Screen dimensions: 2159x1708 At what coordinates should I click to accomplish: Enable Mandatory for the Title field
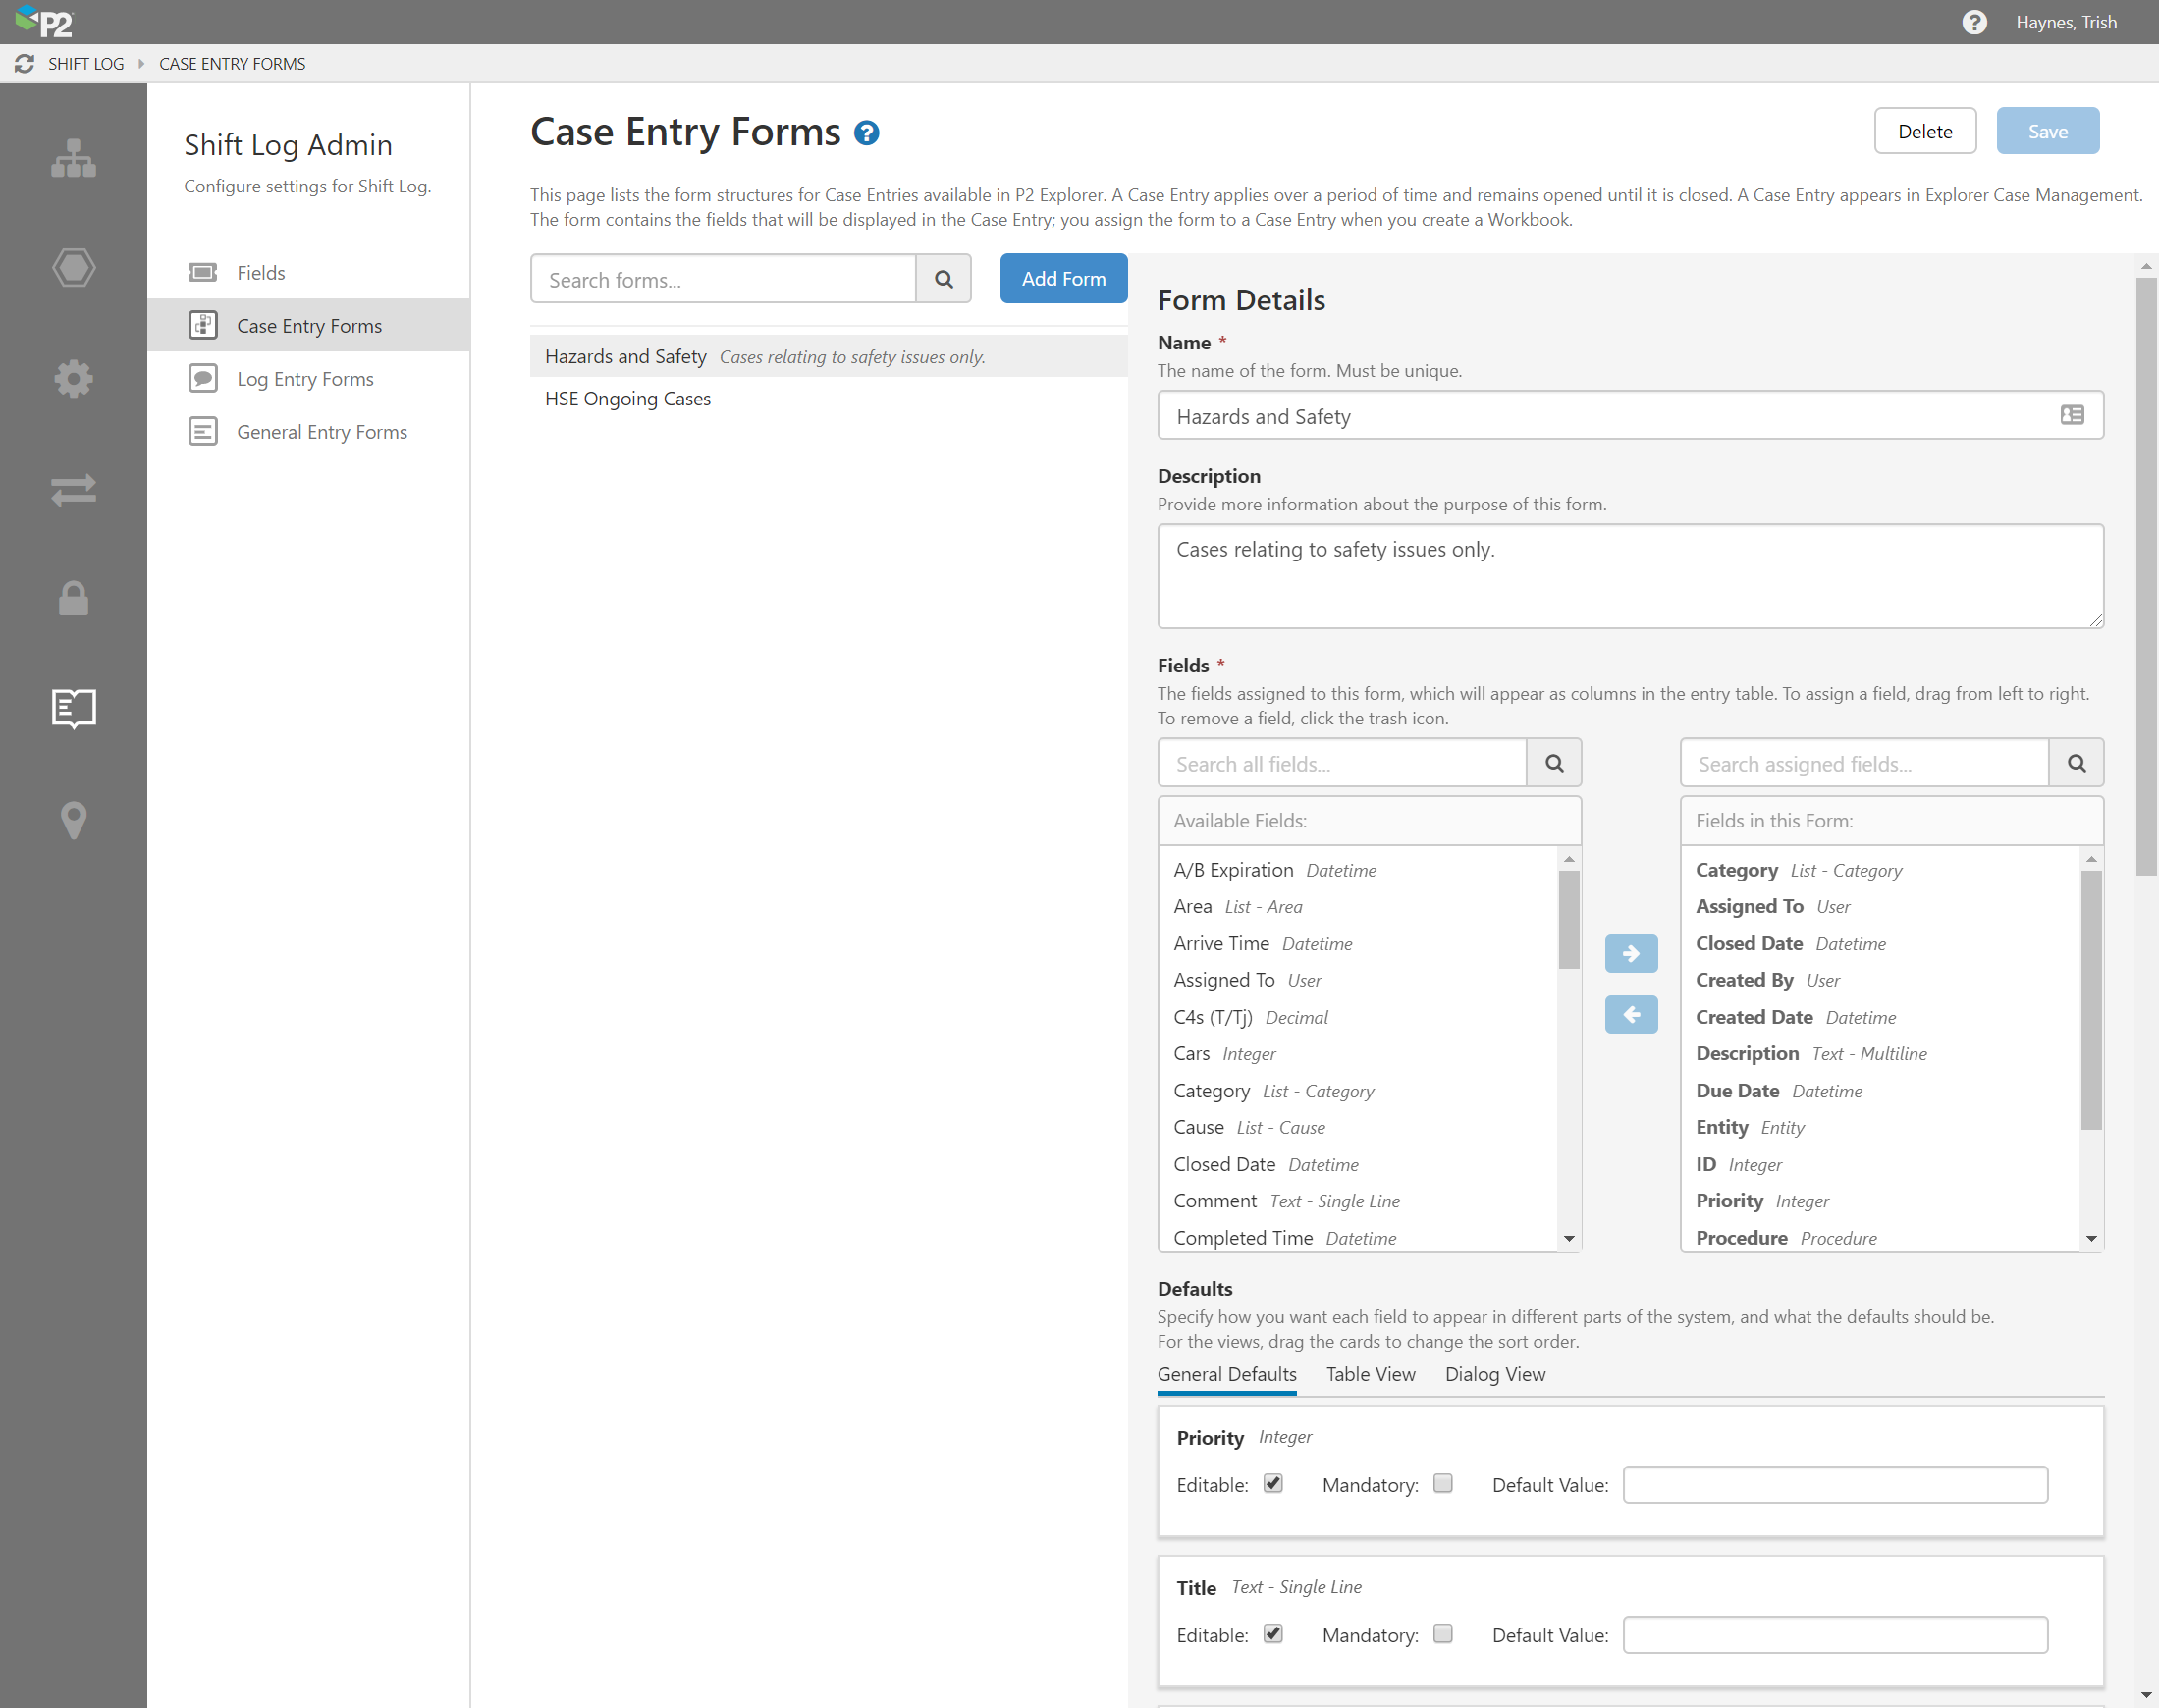[1442, 1634]
